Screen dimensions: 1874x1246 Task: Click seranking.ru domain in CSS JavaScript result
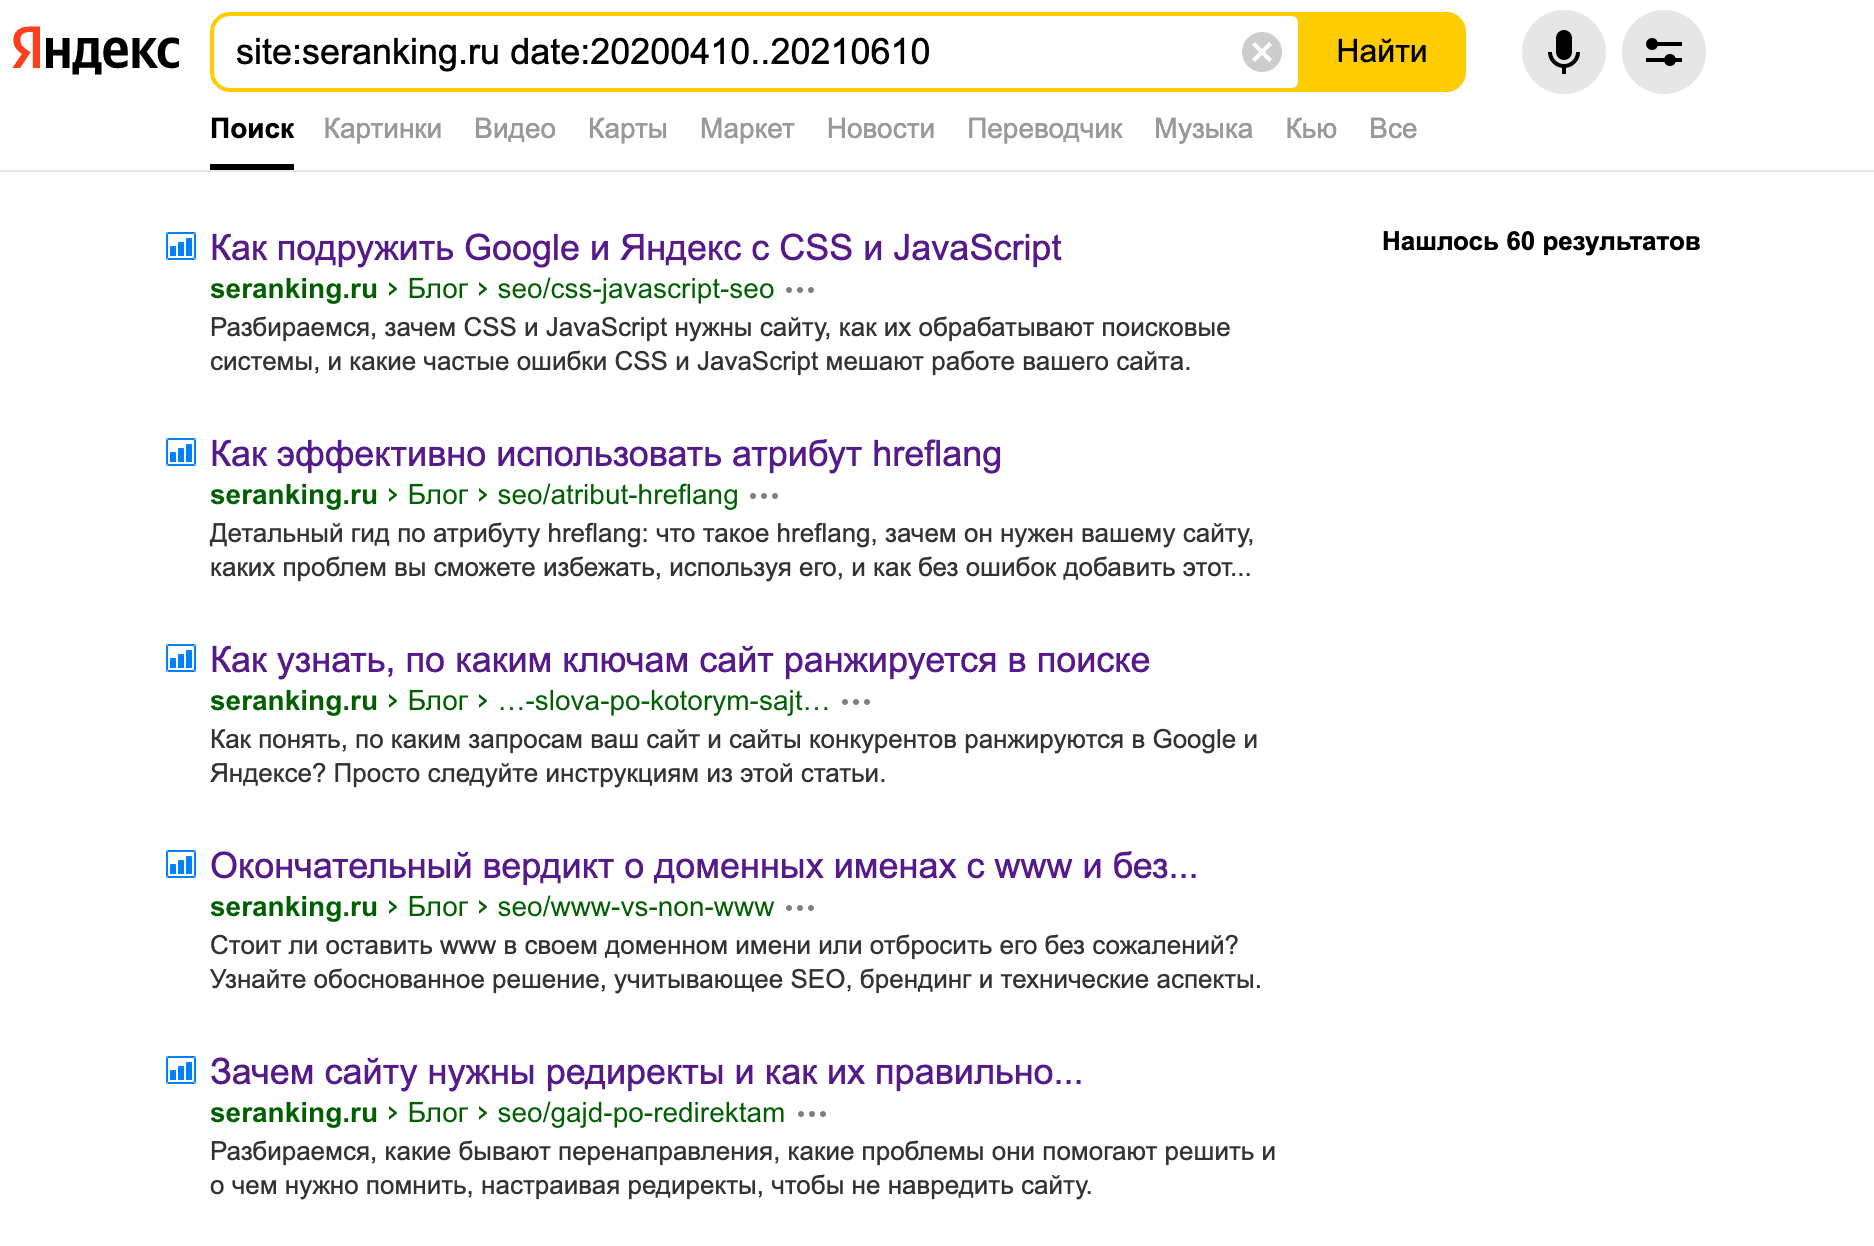point(294,289)
